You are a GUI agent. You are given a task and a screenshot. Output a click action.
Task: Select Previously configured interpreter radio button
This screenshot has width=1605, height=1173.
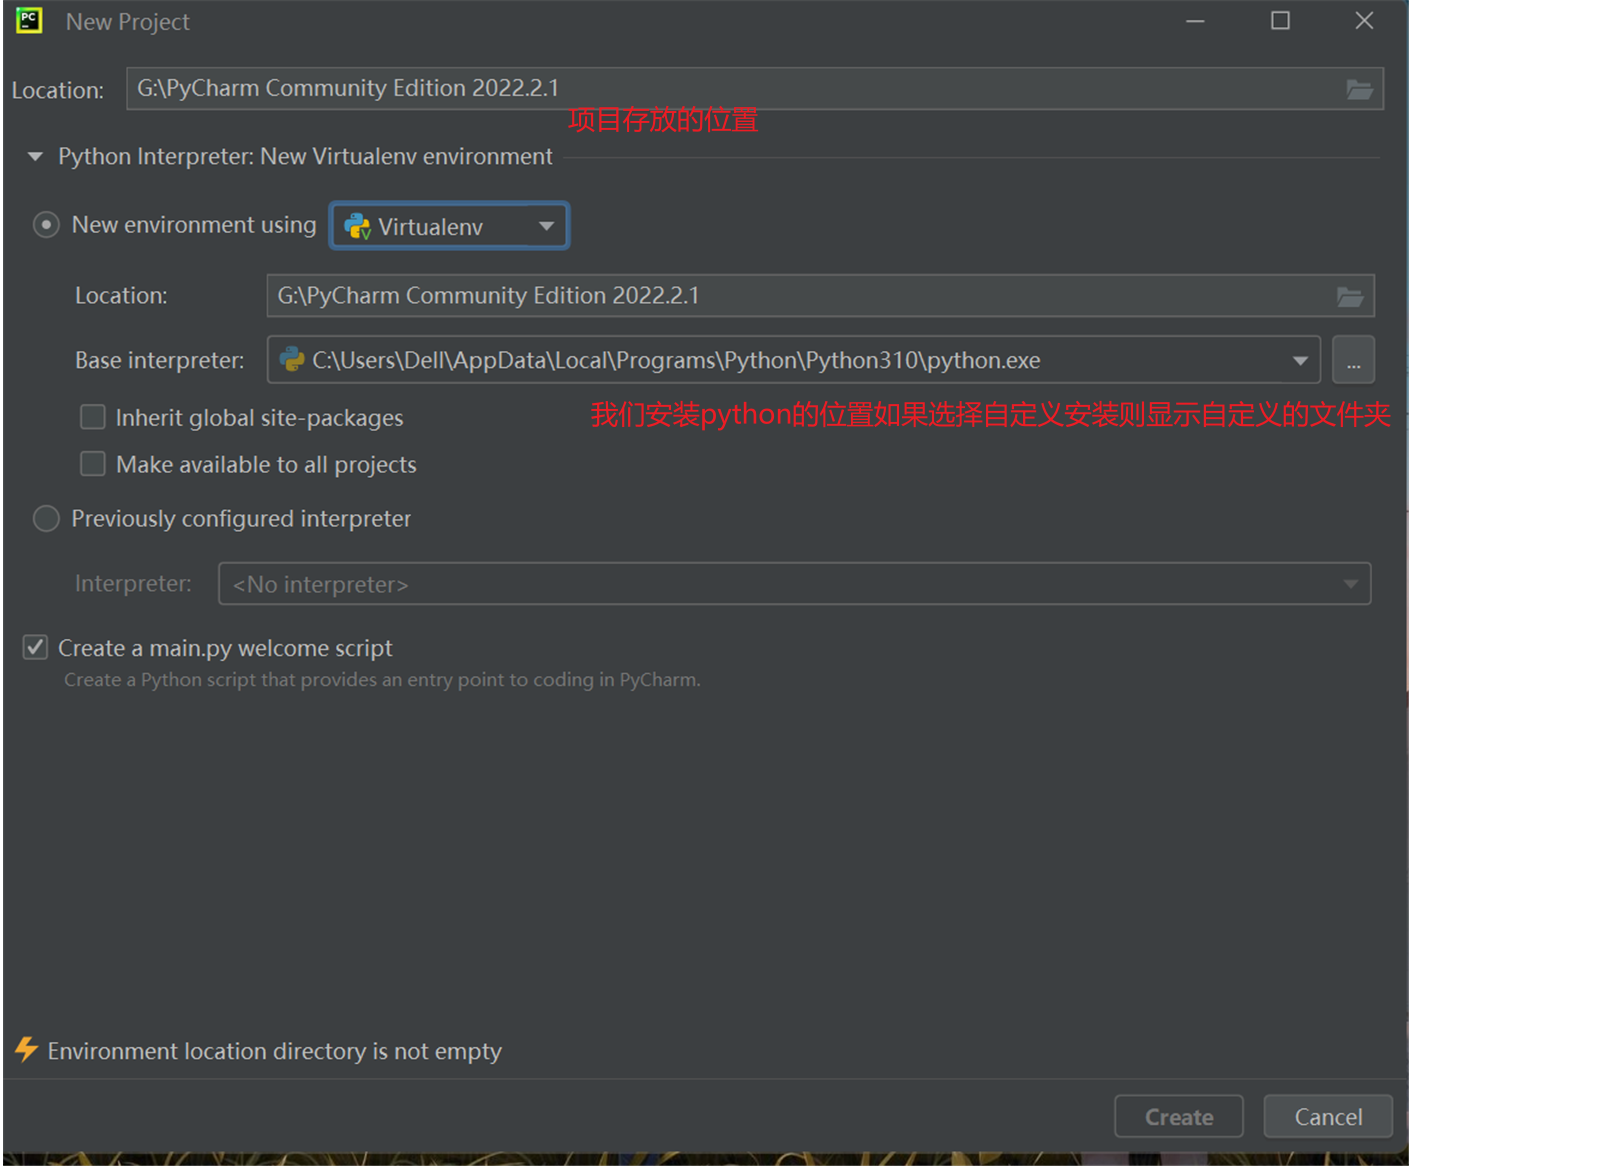pyautogui.click(x=46, y=518)
